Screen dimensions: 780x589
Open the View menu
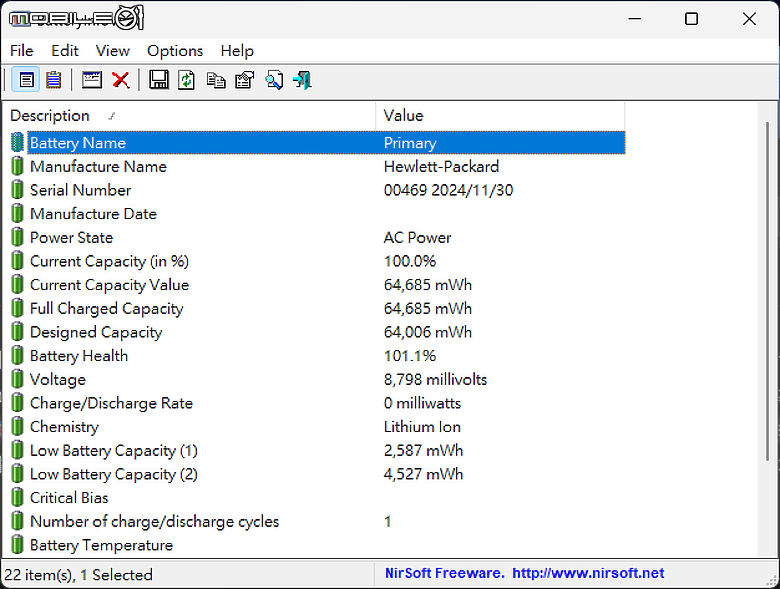point(112,51)
